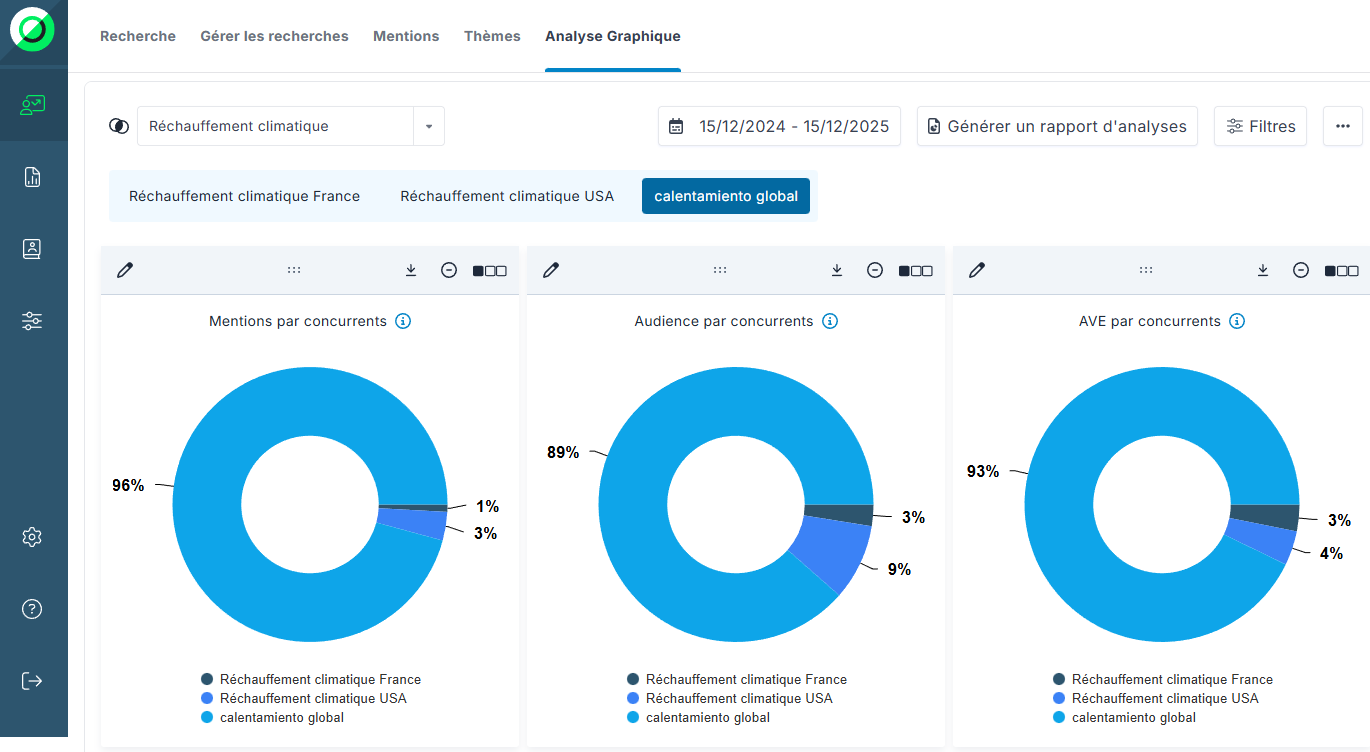Click Générer un rapport d'analyses button
The width and height of the screenshot is (1370, 752).
pyautogui.click(x=1057, y=127)
